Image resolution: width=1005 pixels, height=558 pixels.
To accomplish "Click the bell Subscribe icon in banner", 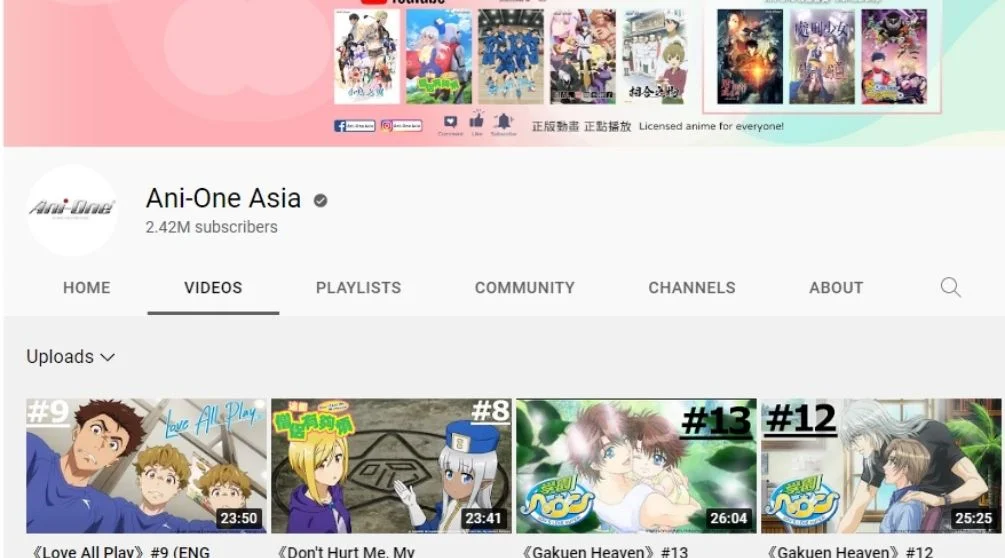I will click(x=503, y=122).
